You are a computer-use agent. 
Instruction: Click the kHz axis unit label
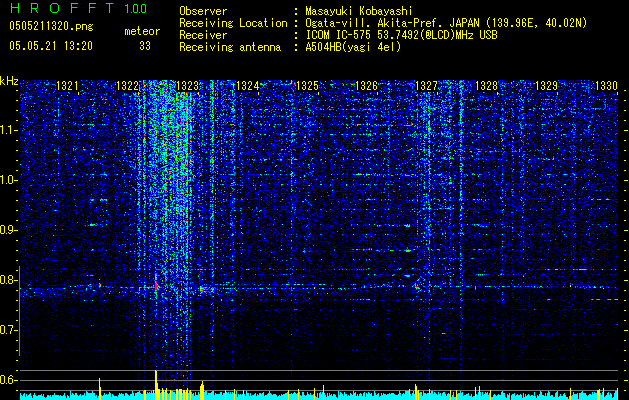point(9,81)
